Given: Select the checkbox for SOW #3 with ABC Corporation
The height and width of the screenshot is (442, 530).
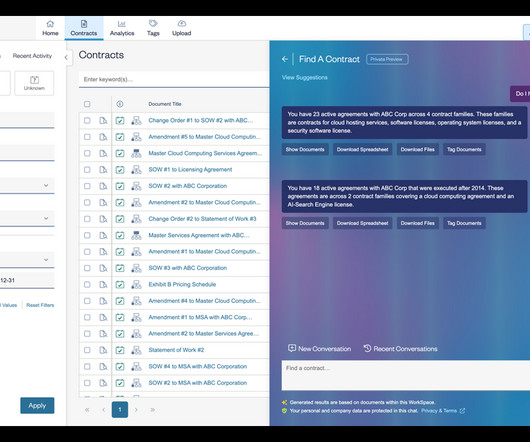Looking at the screenshot, I should 87,268.
